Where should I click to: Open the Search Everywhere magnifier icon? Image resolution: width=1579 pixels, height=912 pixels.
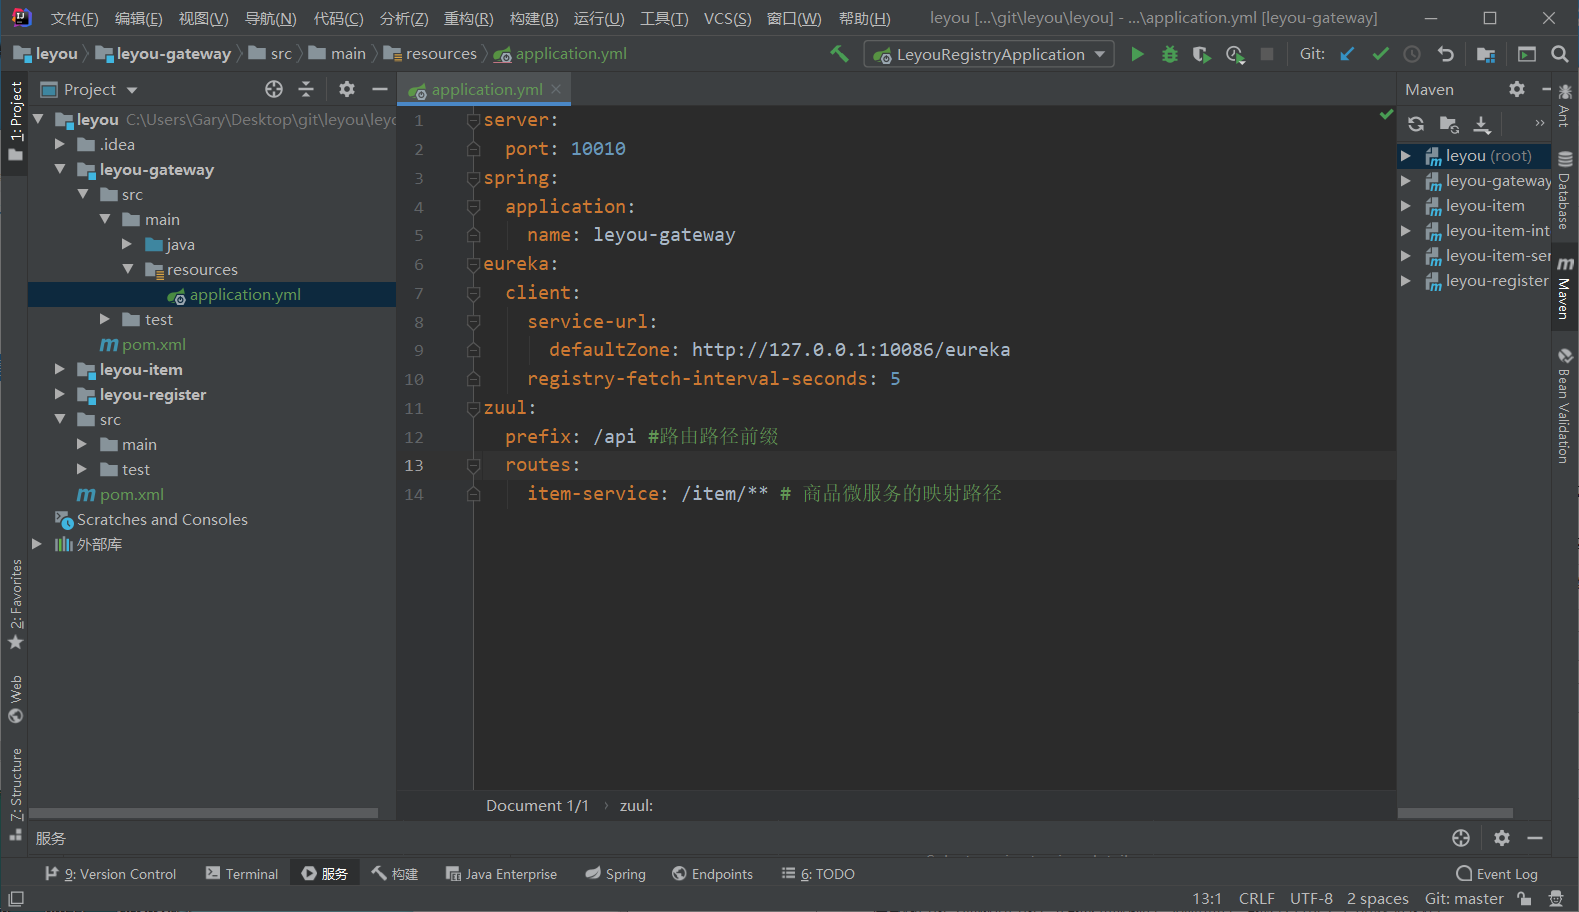(1559, 54)
